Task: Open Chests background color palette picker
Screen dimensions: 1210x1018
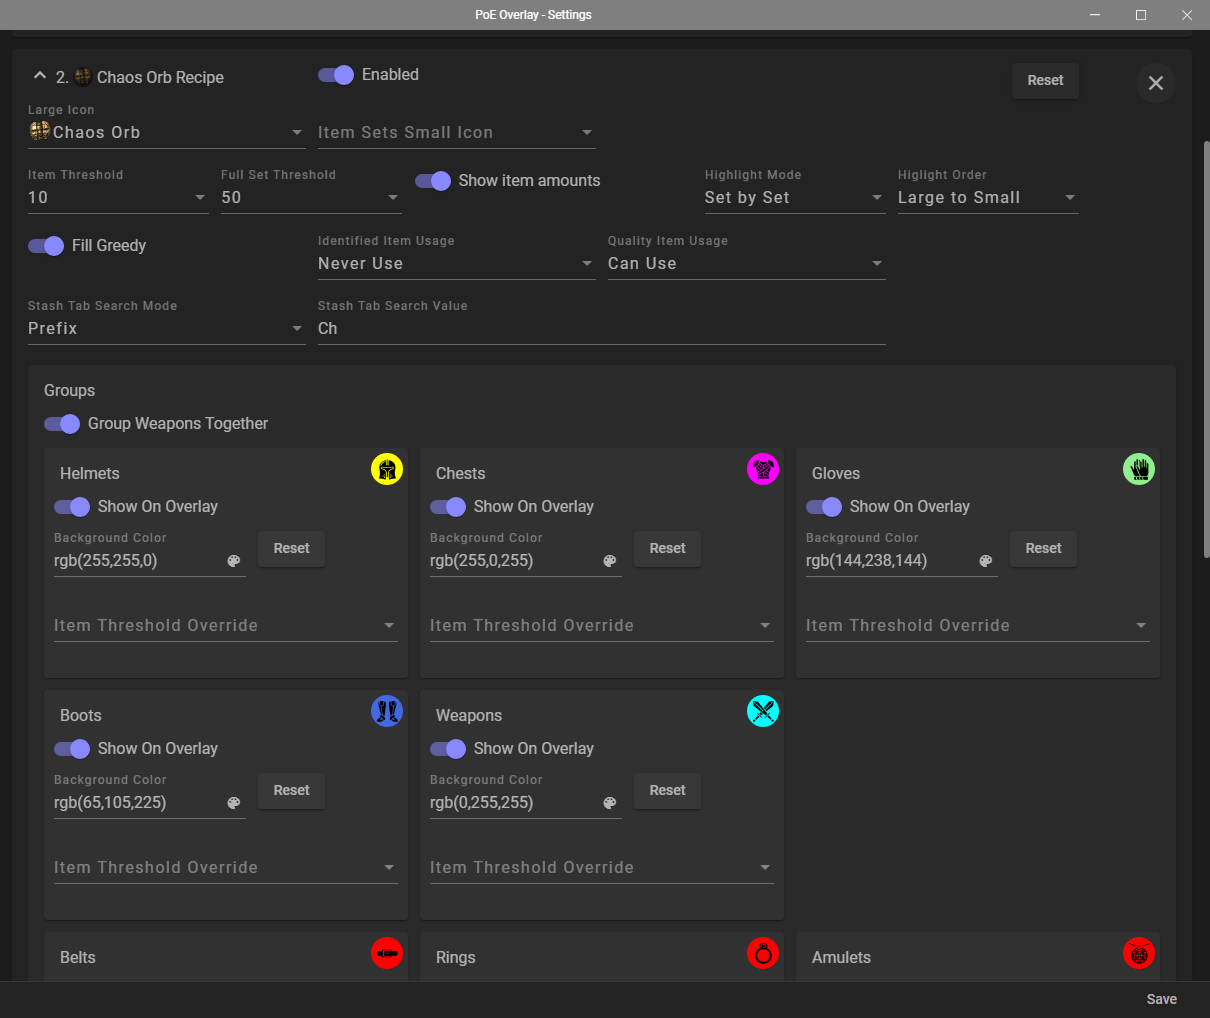Action: tap(610, 561)
